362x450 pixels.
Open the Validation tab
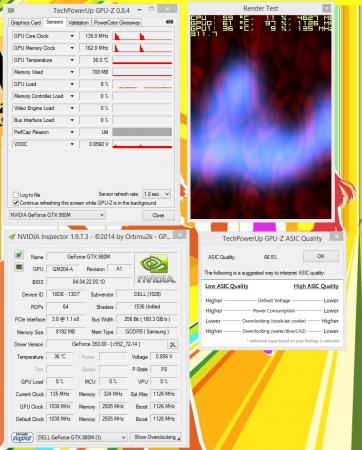tap(78, 23)
